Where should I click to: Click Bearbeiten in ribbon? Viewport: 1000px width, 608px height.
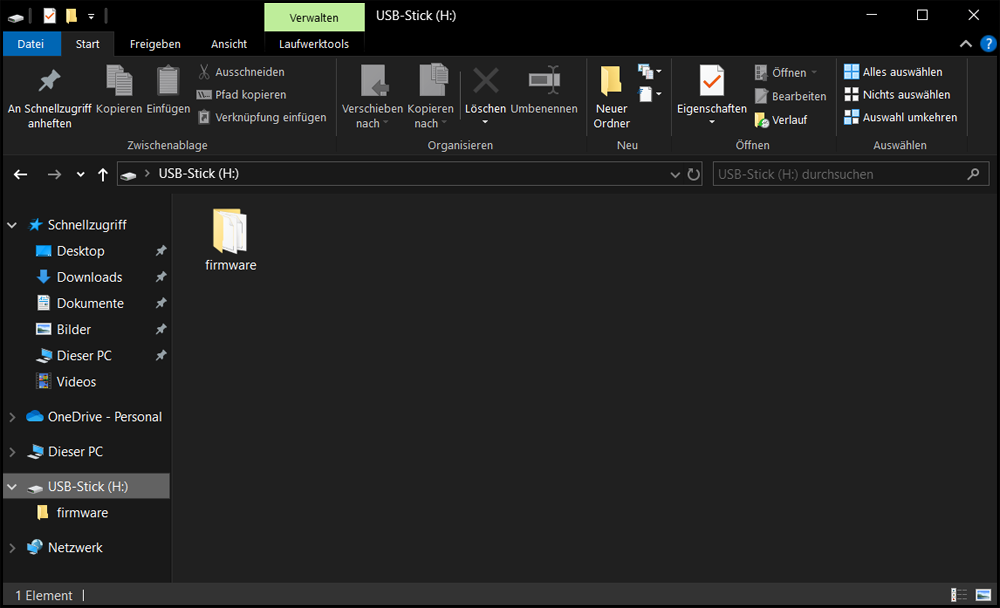click(790, 96)
